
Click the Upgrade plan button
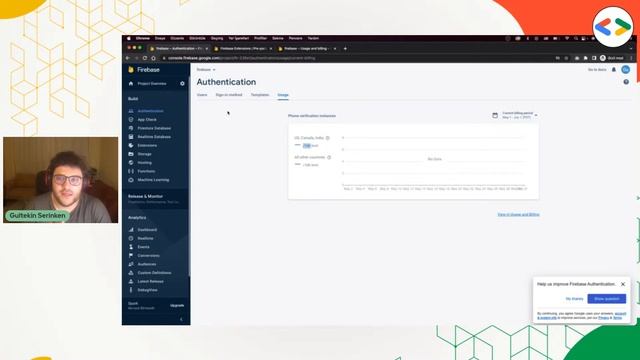[177, 305]
